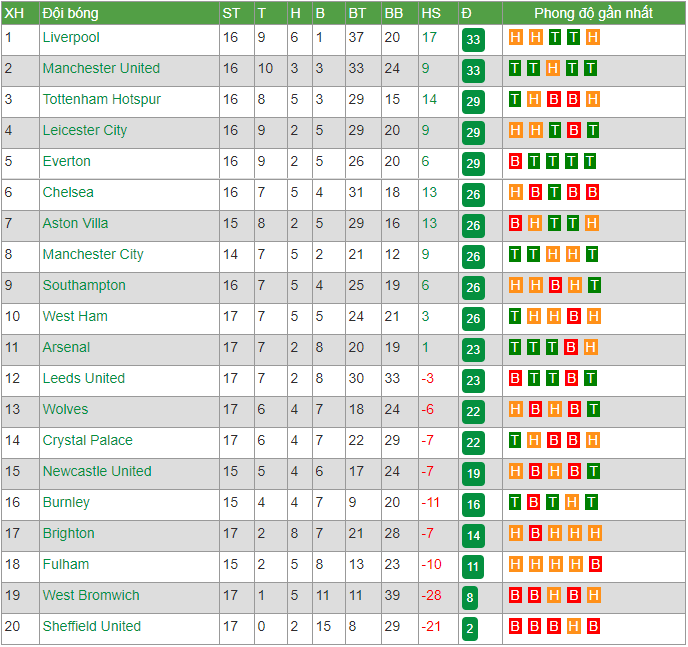Select the Leicester City link
The width and height of the screenshot is (688, 647).
point(85,131)
